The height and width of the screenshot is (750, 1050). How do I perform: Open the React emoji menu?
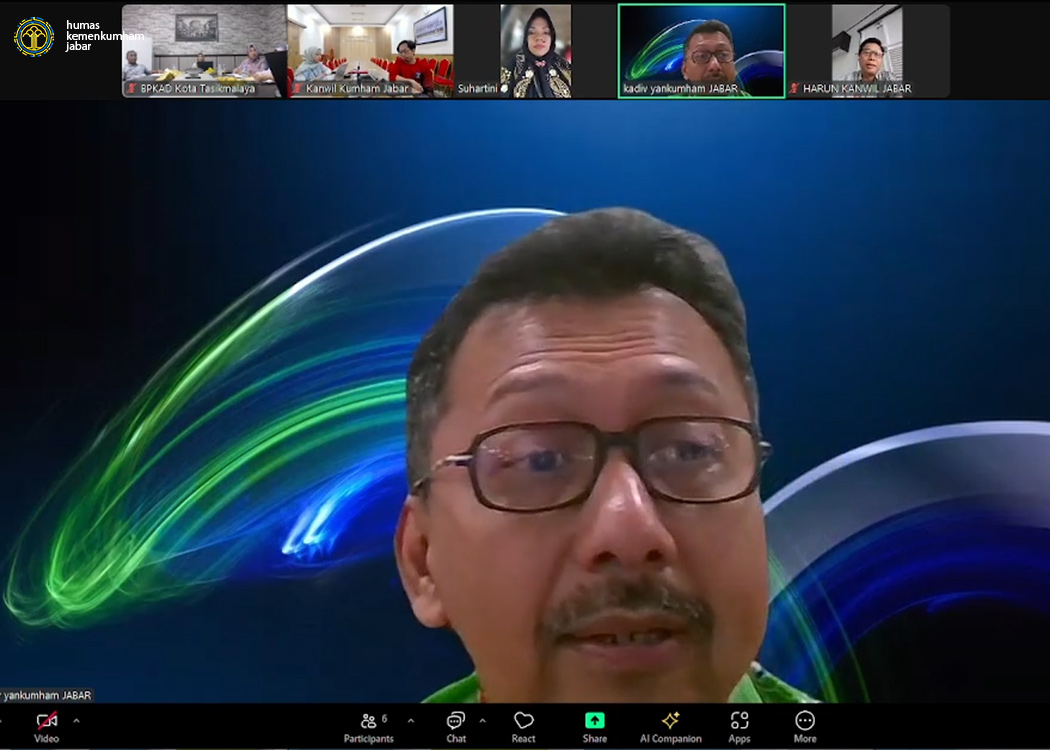coord(523,724)
